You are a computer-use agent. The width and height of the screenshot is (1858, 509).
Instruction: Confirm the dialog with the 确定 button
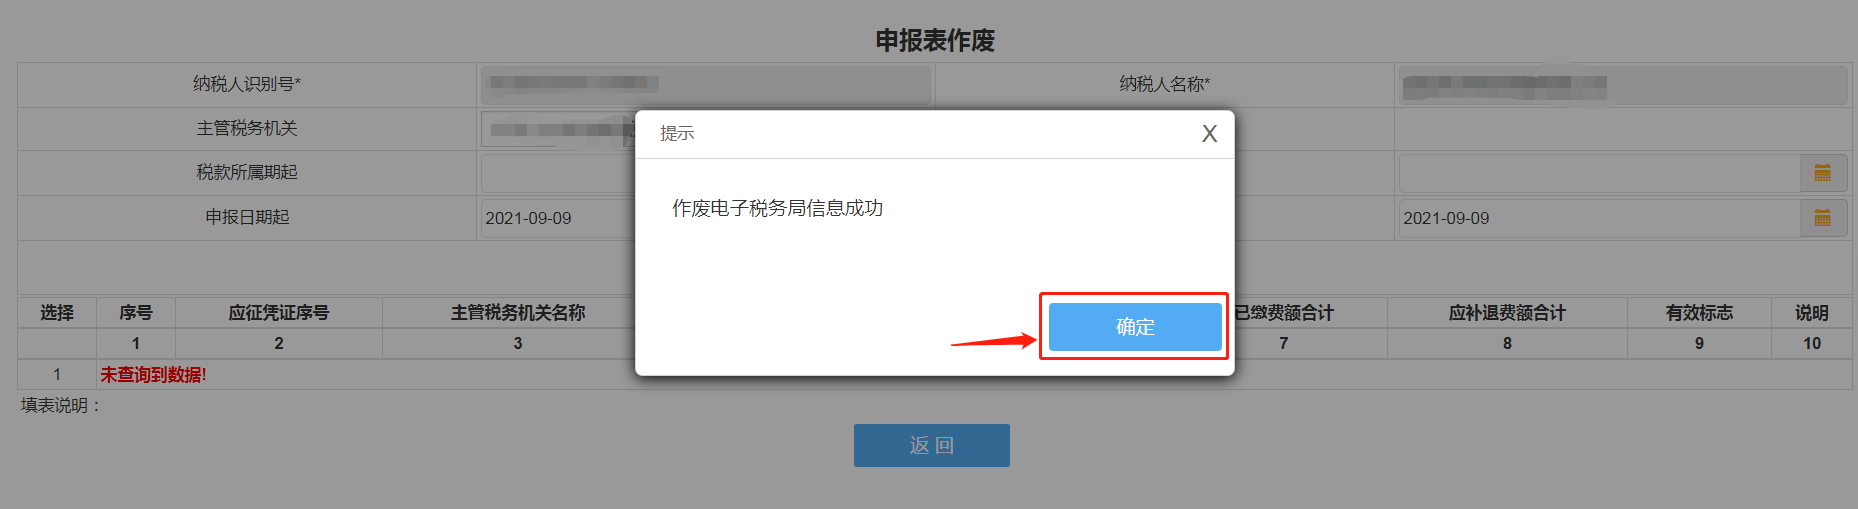coord(1135,326)
